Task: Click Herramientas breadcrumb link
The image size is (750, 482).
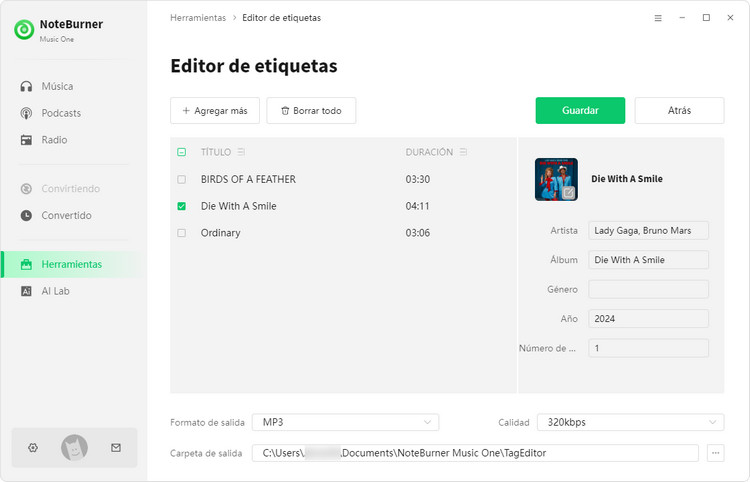Action: pos(198,18)
